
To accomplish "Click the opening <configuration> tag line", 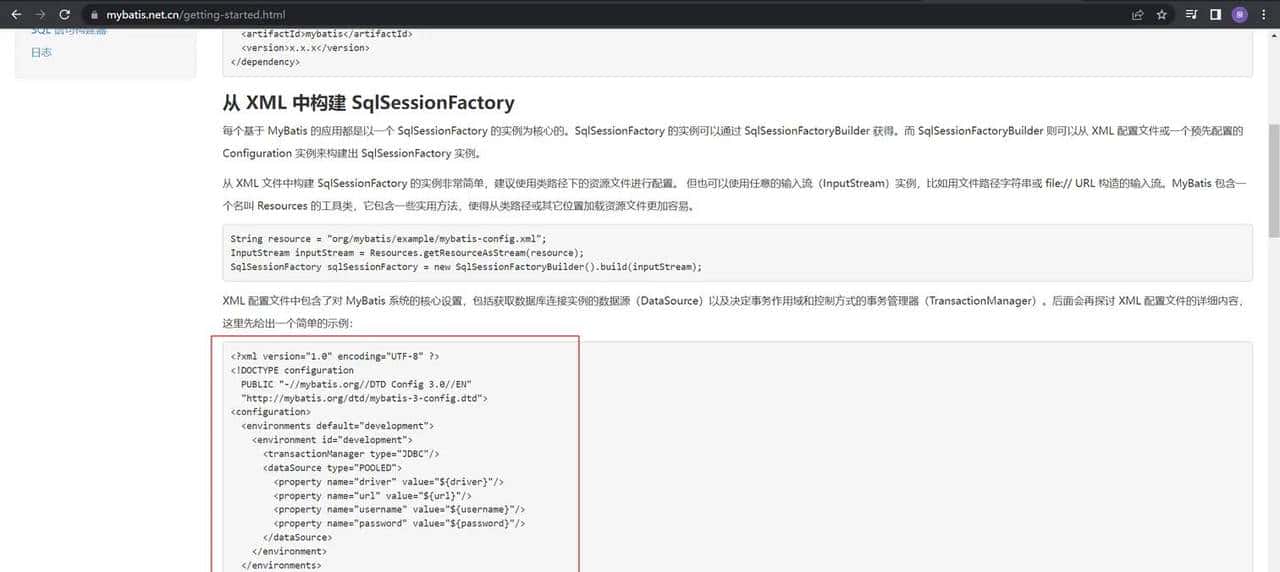I will [270, 412].
